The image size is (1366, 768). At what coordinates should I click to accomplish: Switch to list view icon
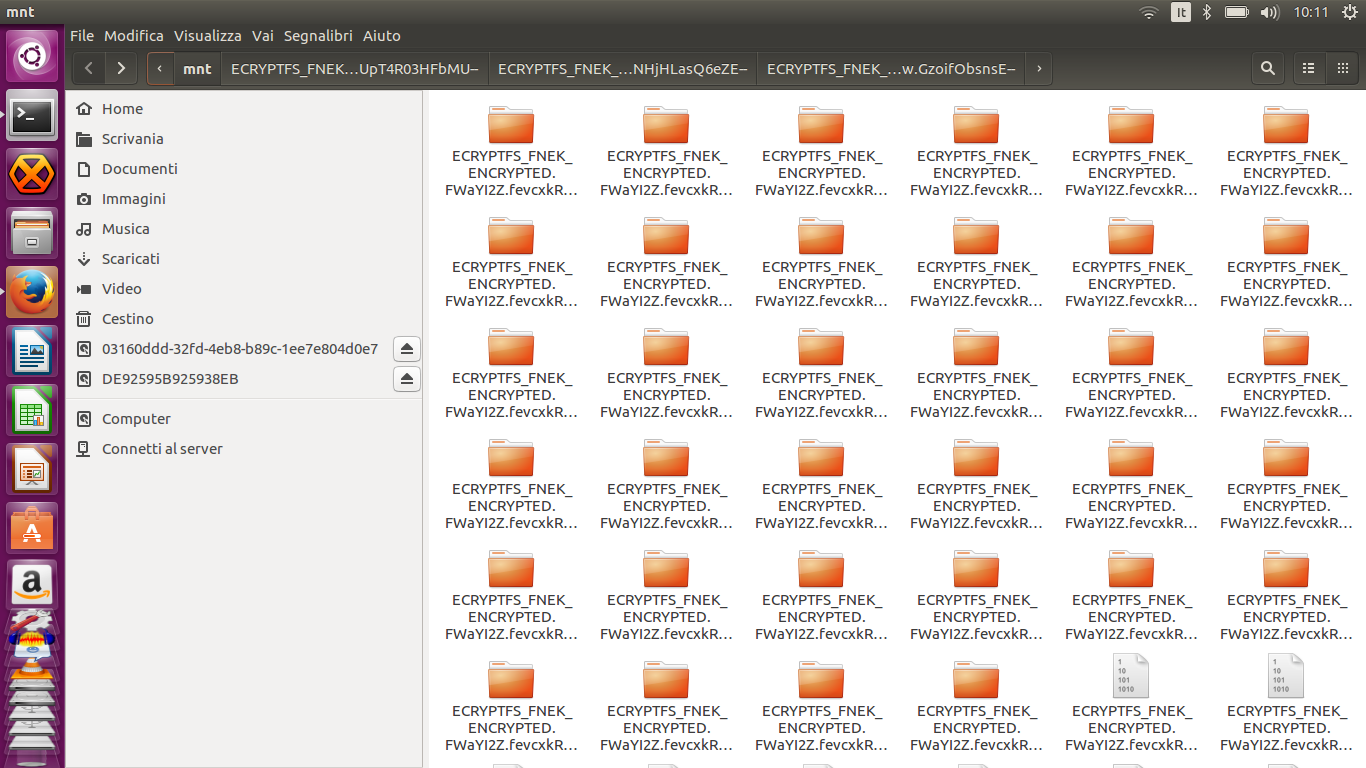(1308, 68)
